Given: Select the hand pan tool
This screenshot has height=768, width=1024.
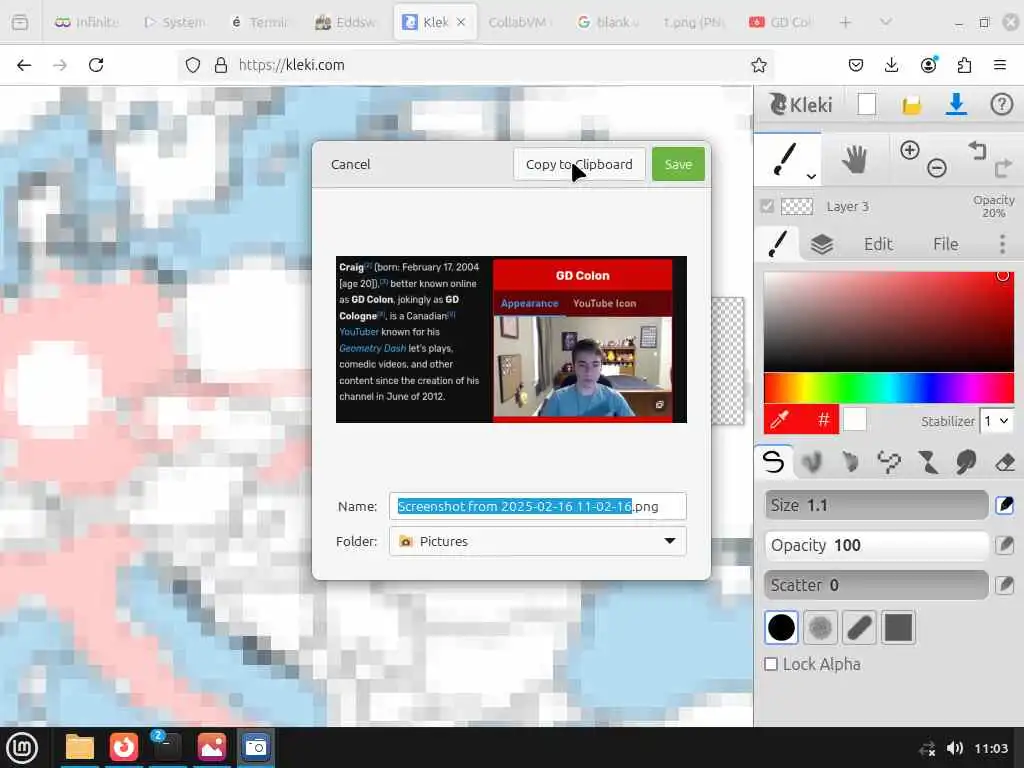Looking at the screenshot, I should tap(854, 159).
